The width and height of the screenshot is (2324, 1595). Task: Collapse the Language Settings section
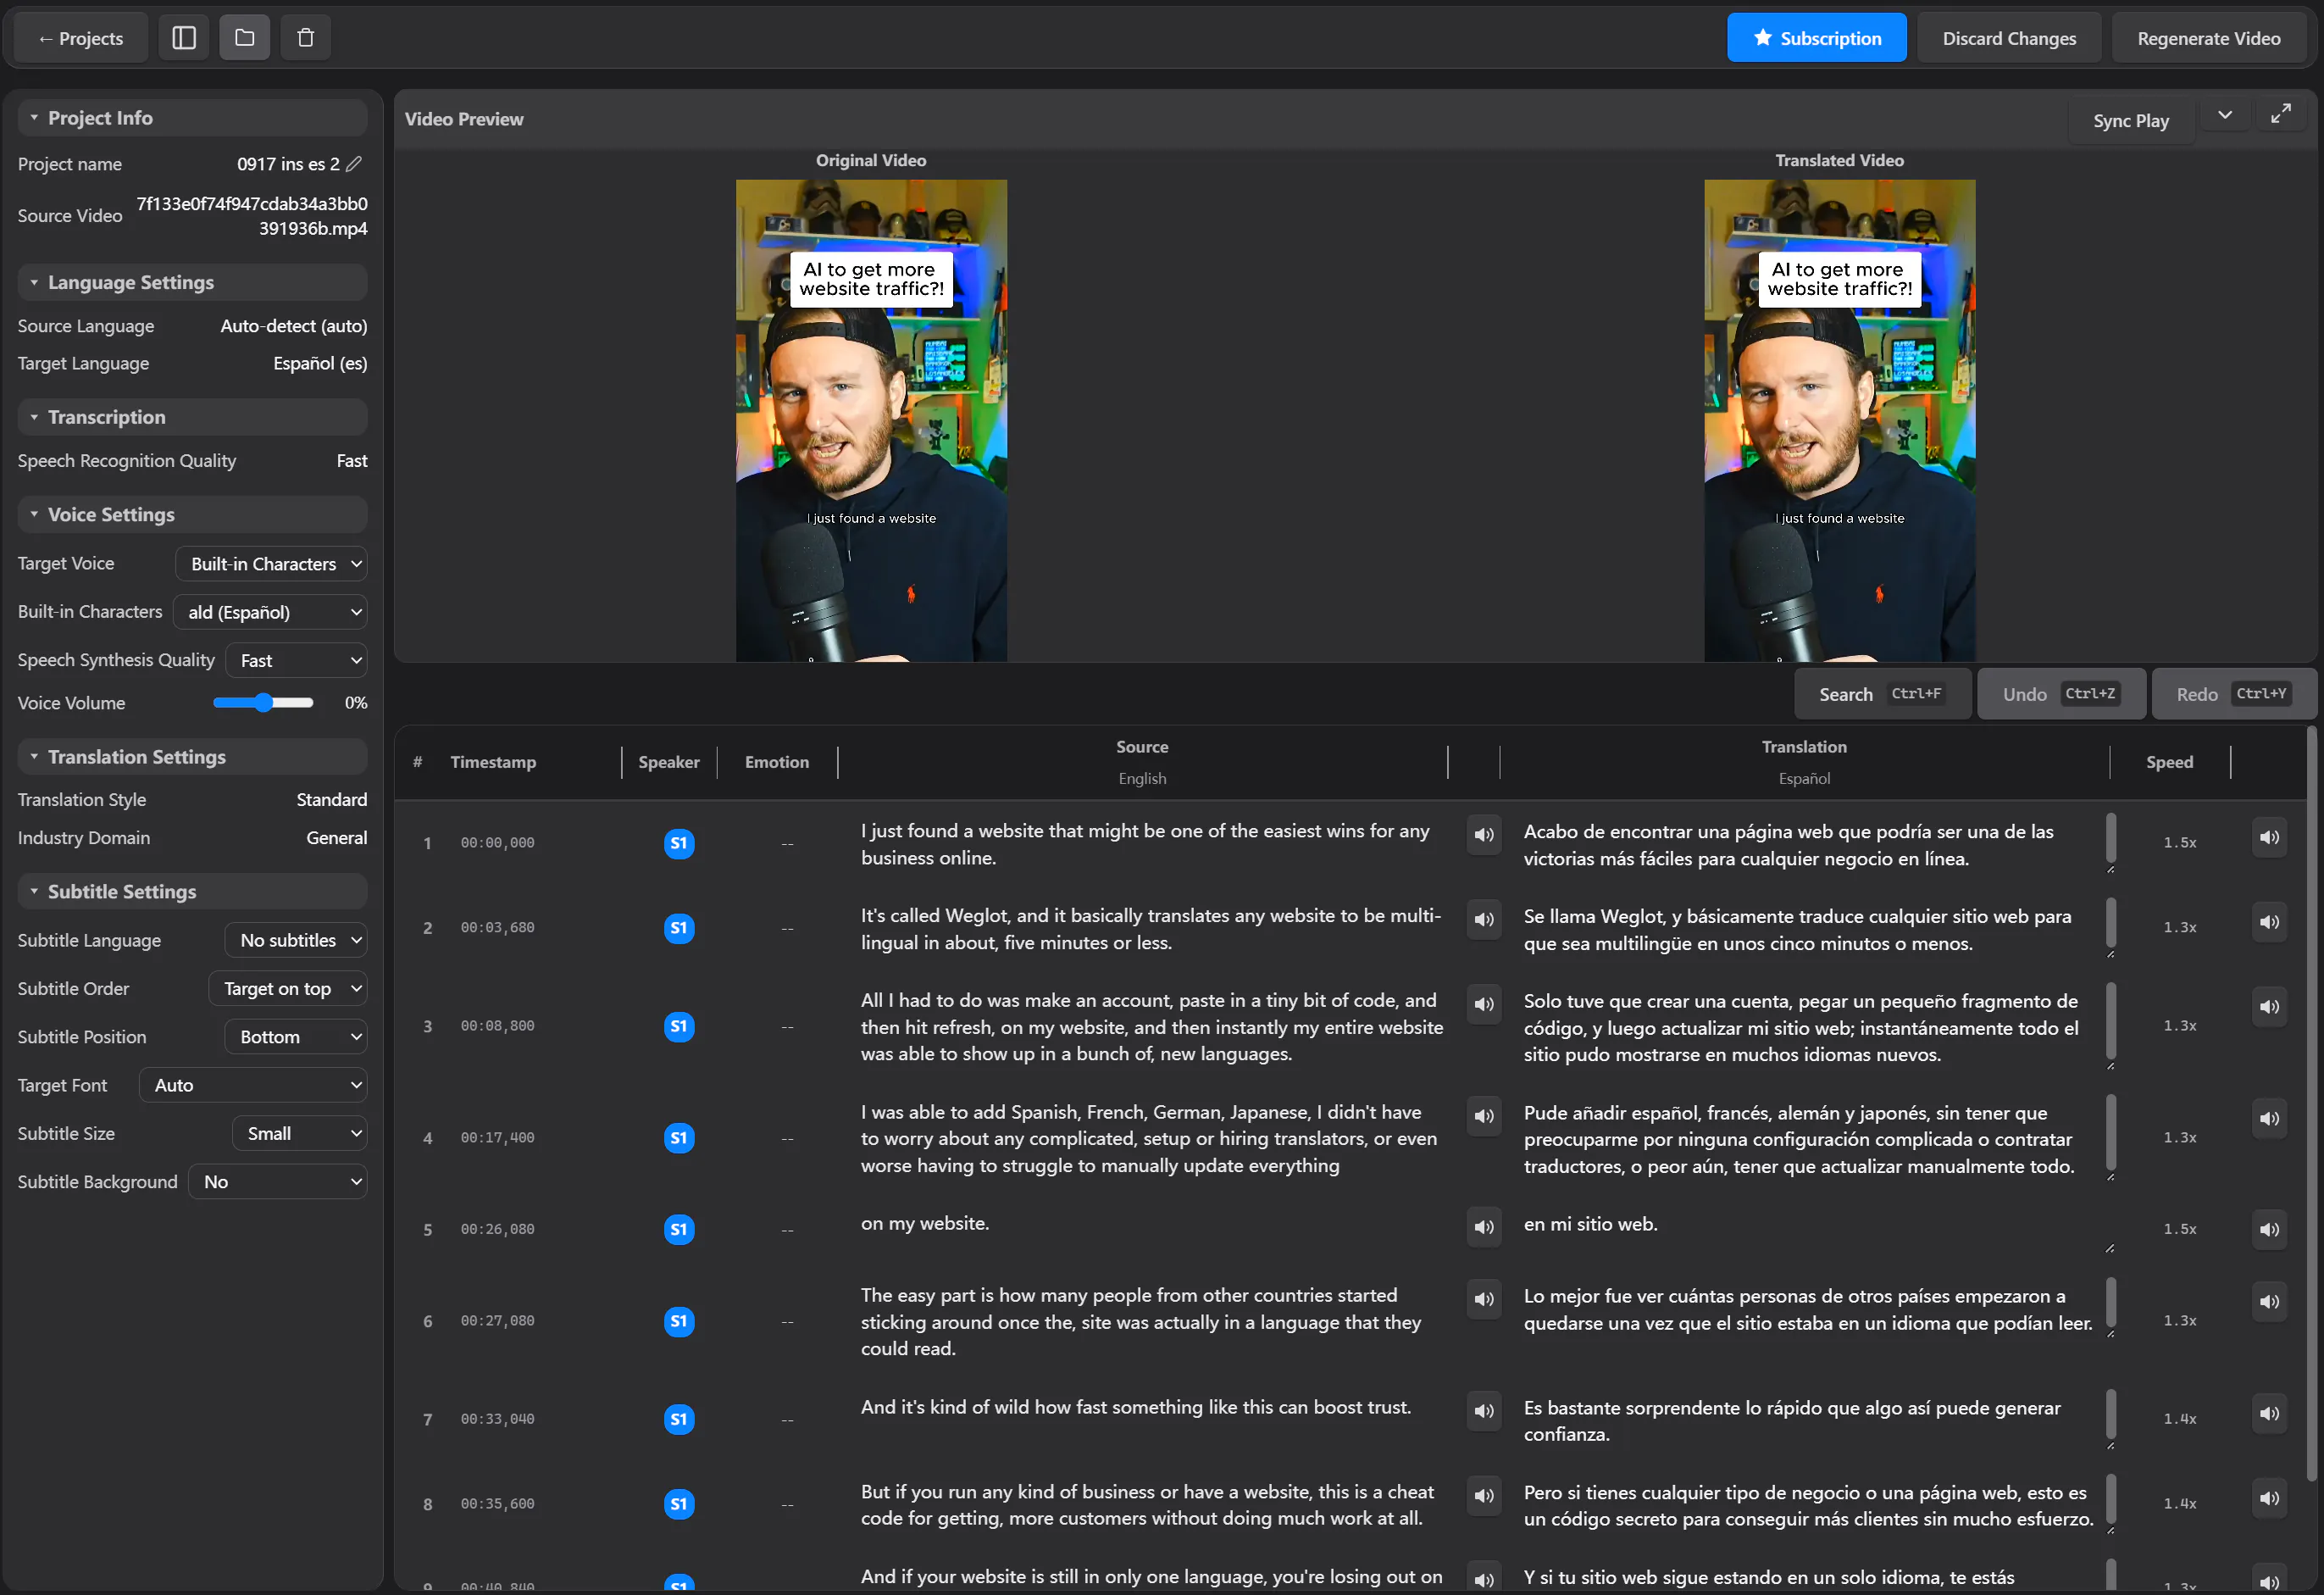(x=192, y=282)
